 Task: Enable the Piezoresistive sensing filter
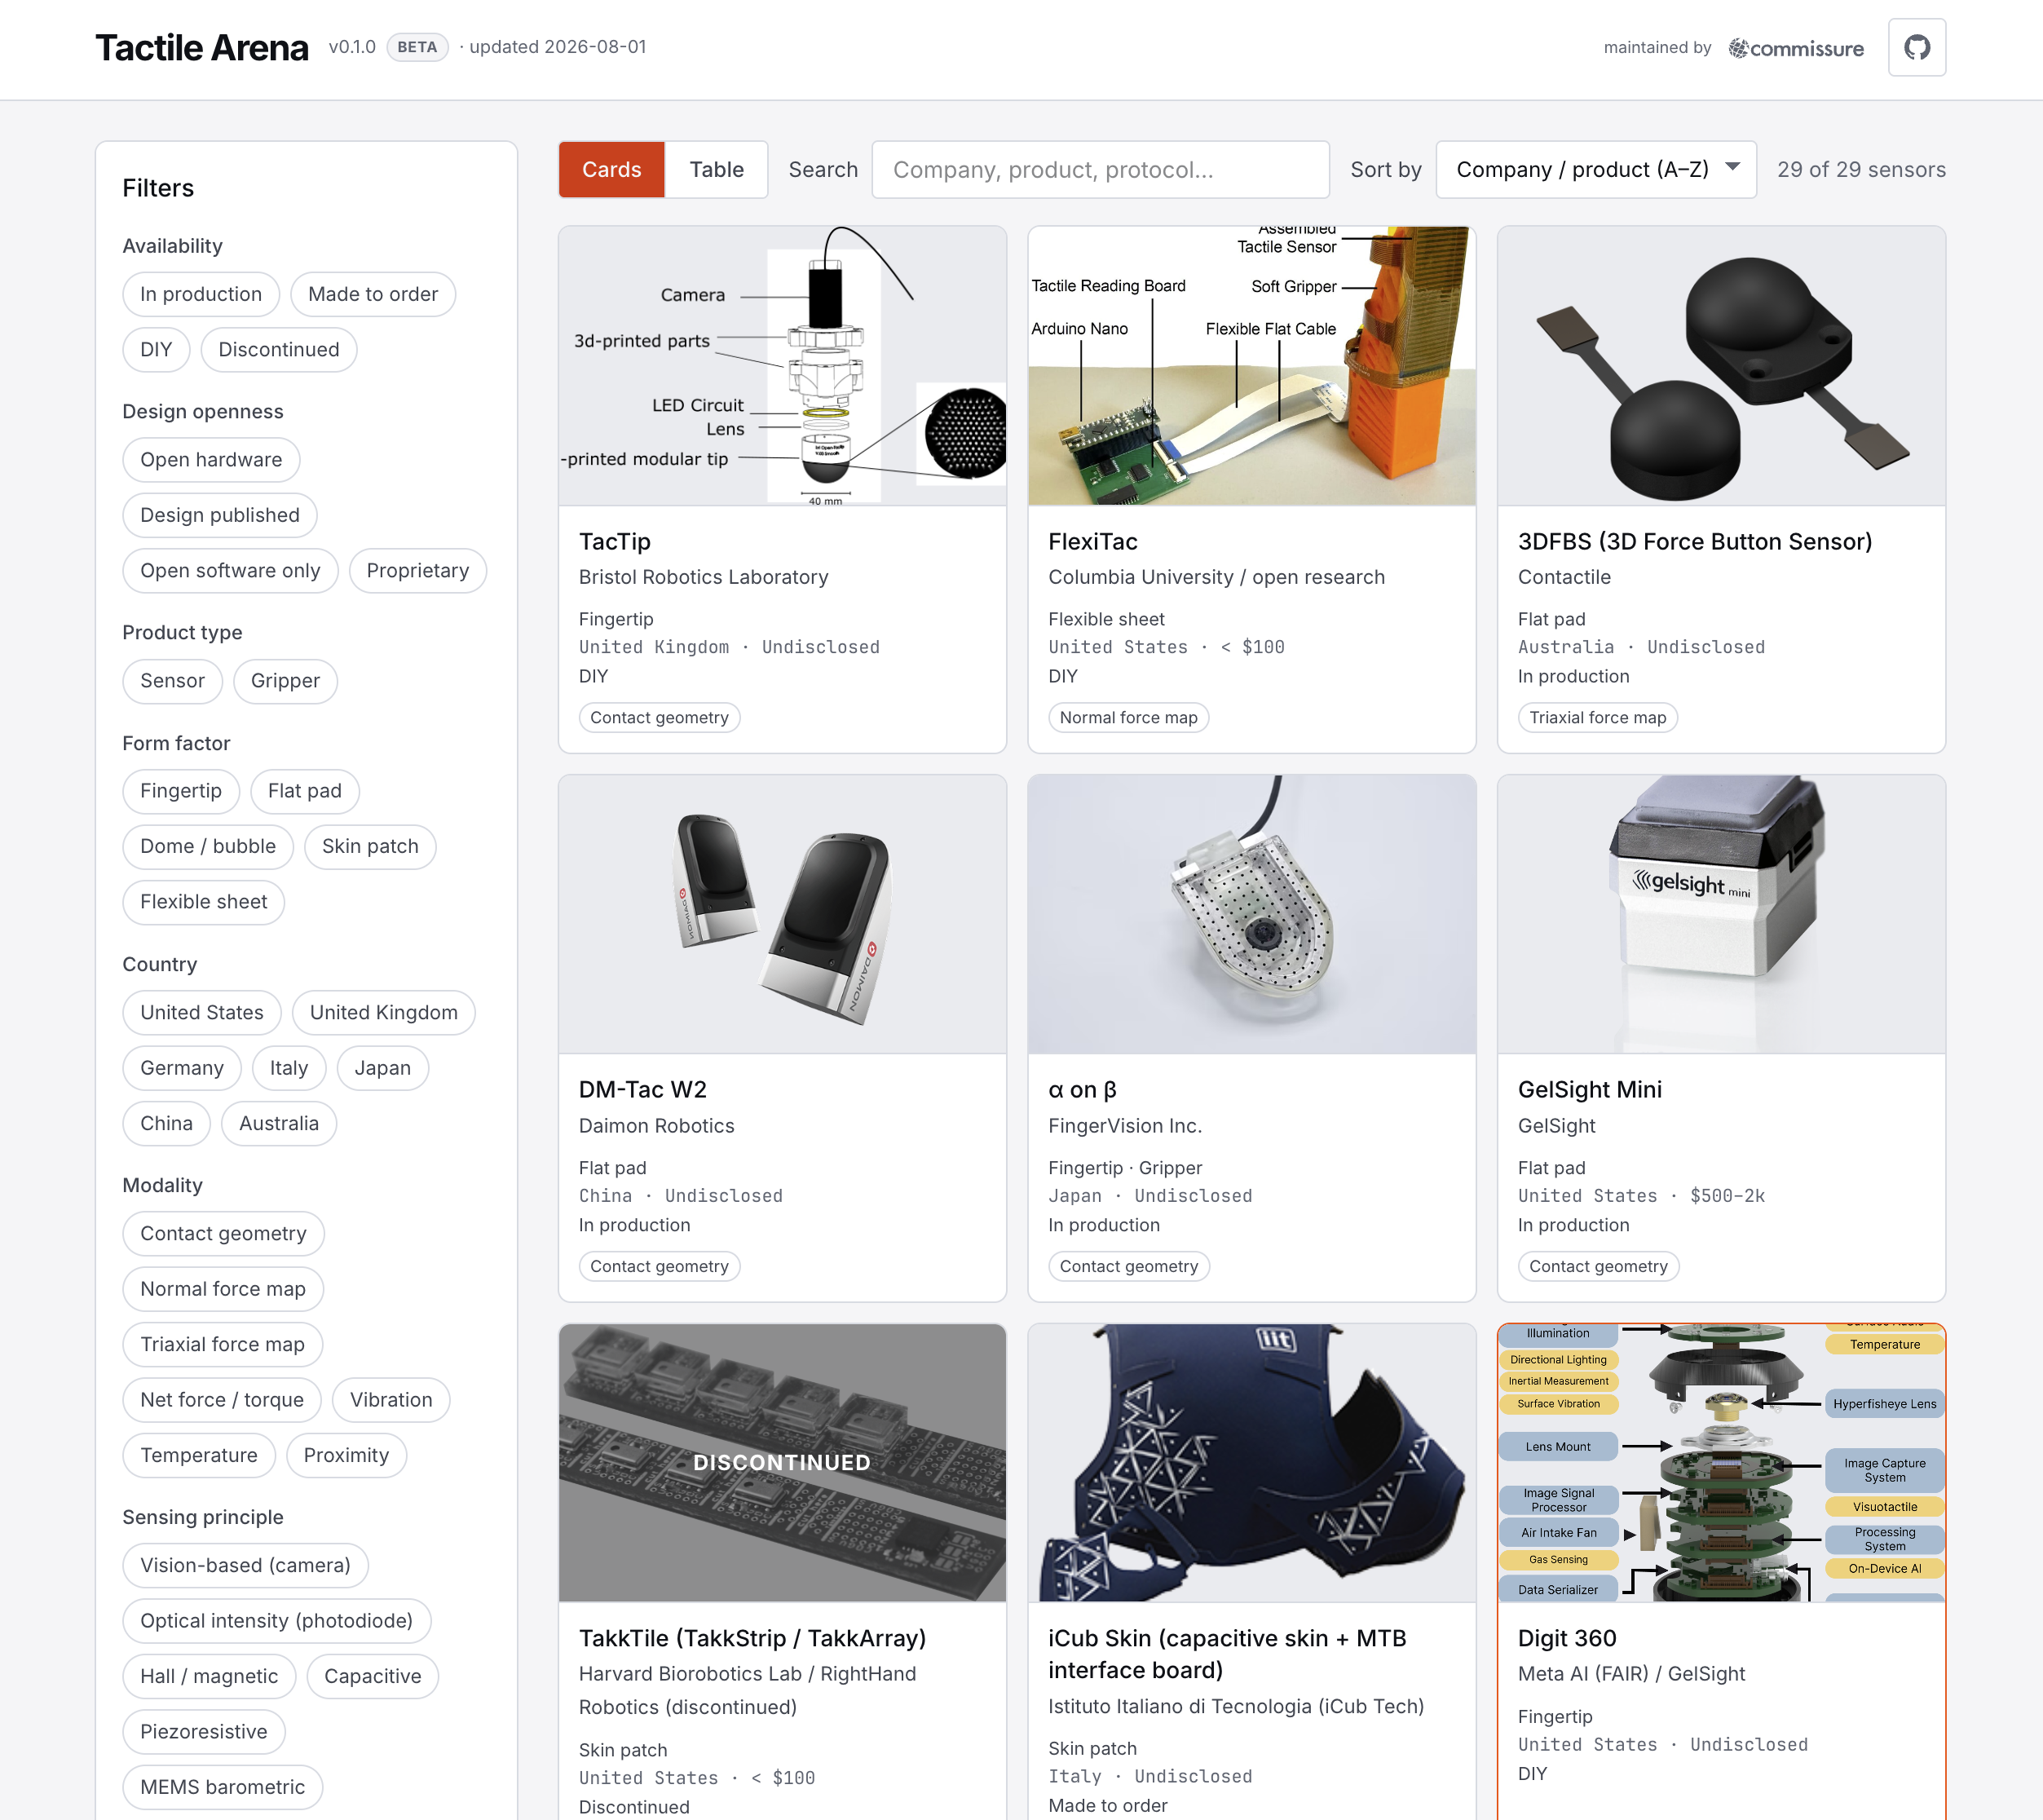pyautogui.click(x=204, y=1732)
